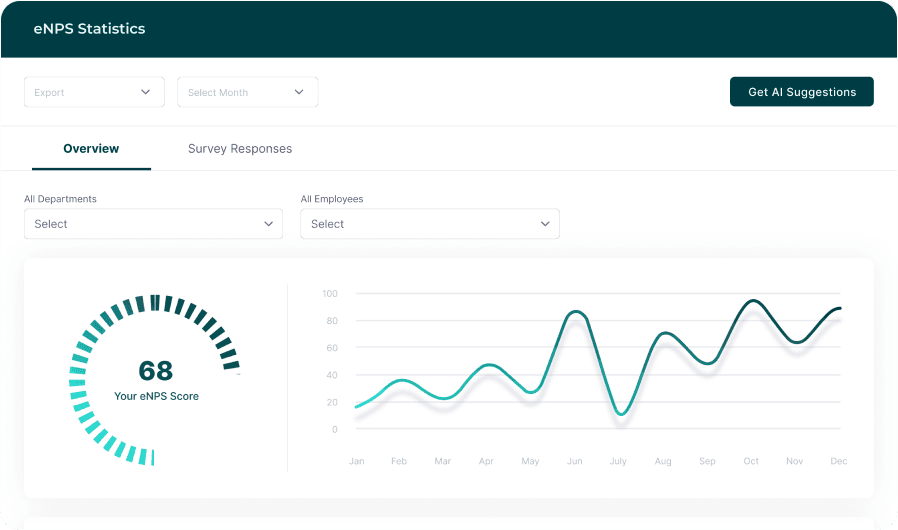Select the Dec label on chart axis

838,461
